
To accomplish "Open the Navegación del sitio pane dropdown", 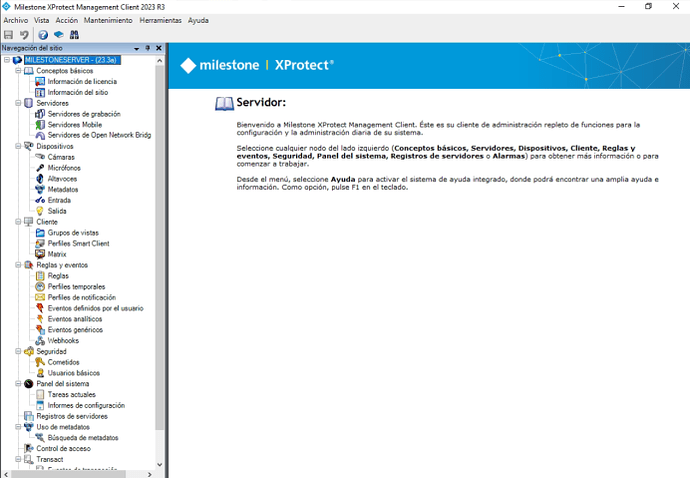I will (136, 48).
